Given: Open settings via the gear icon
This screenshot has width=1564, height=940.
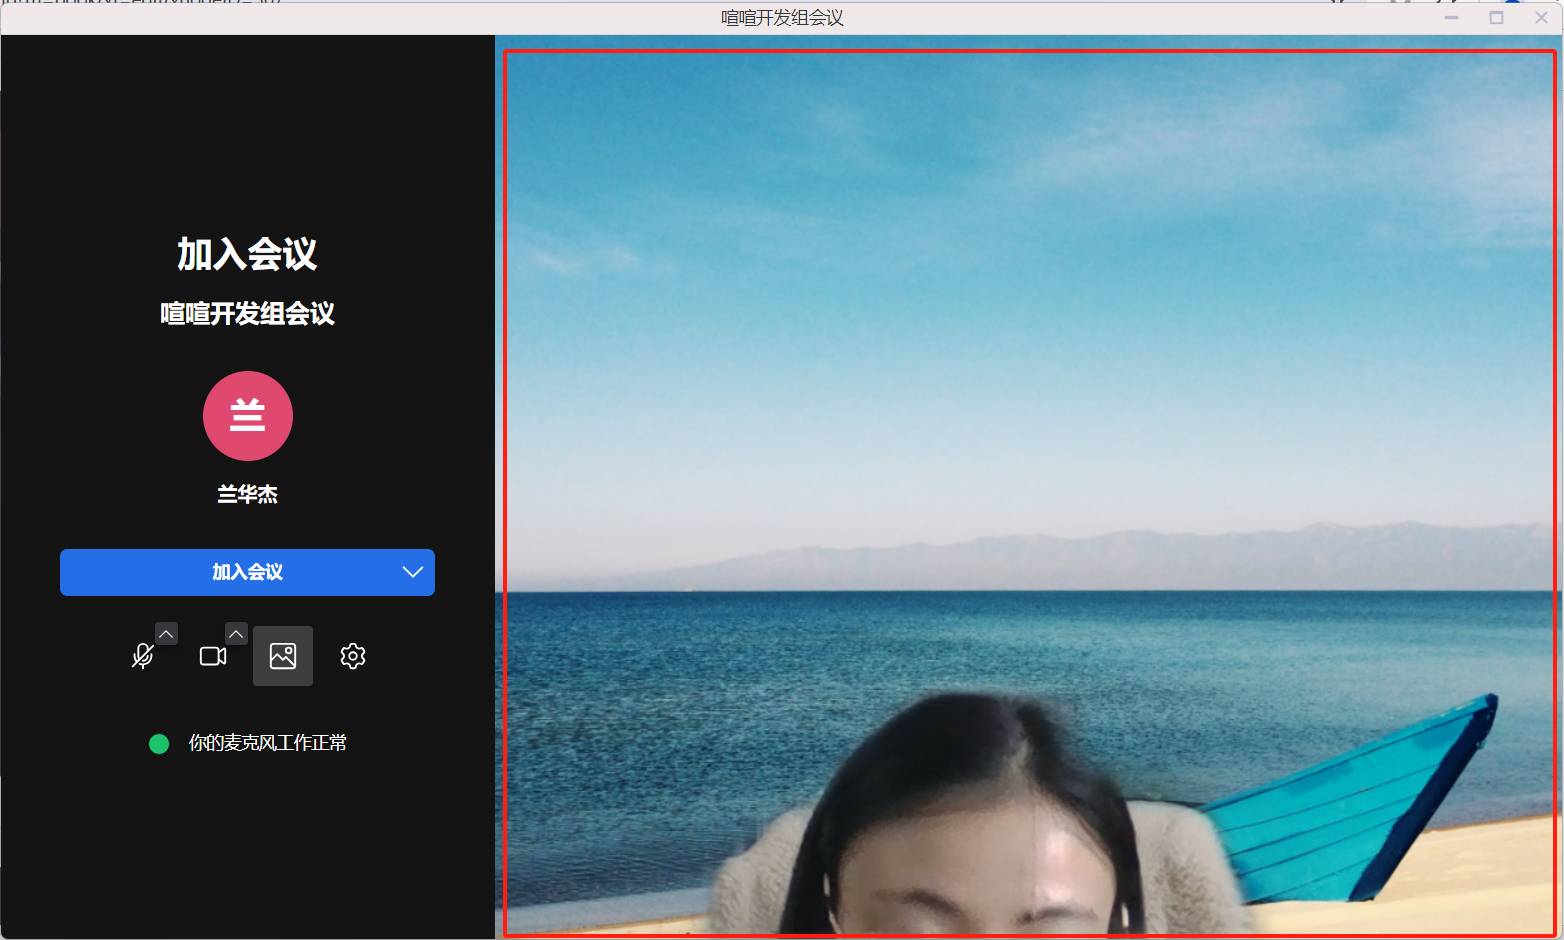Looking at the screenshot, I should [353, 656].
